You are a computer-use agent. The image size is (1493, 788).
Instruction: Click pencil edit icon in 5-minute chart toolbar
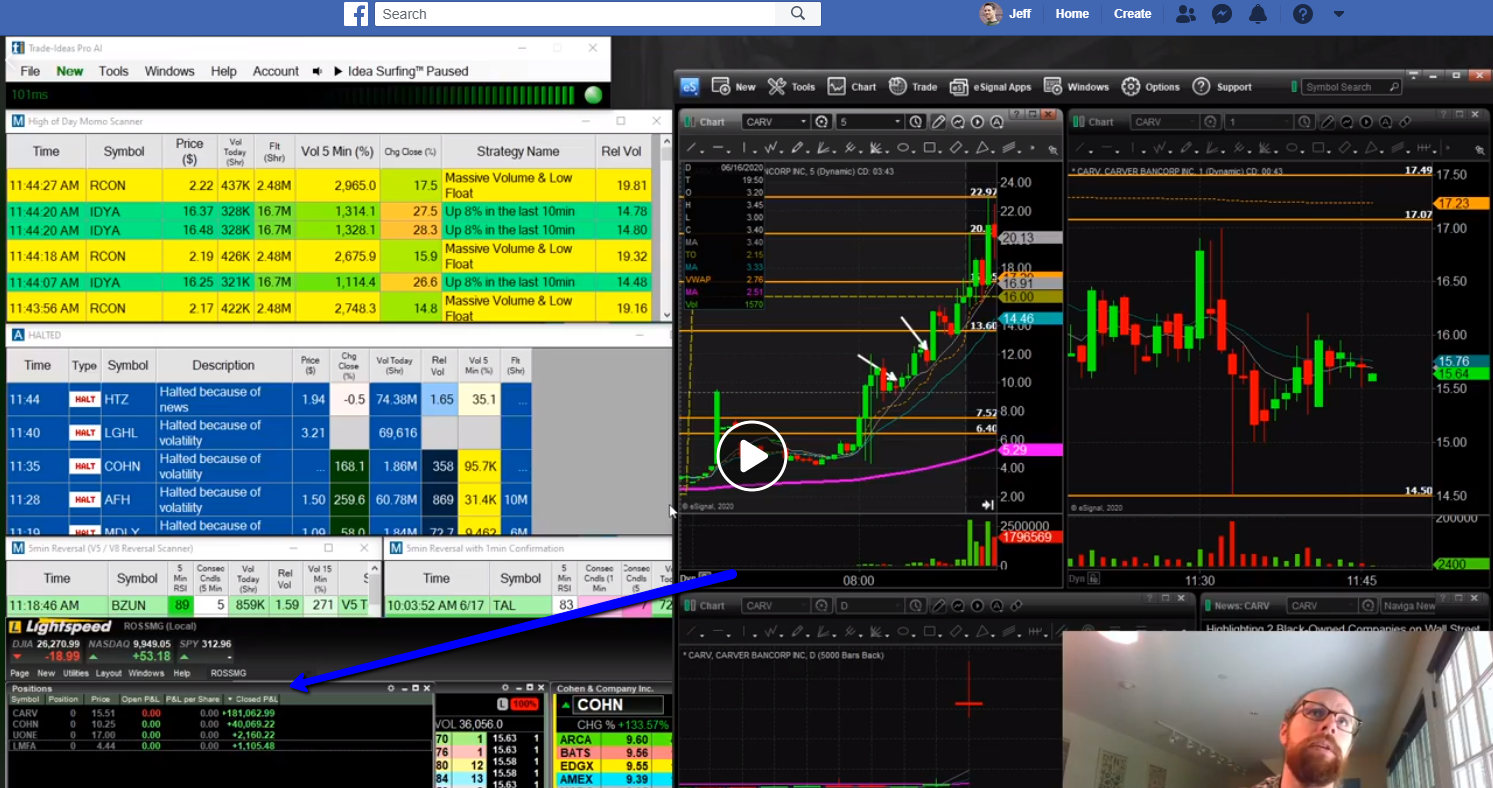[x=939, y=122]
